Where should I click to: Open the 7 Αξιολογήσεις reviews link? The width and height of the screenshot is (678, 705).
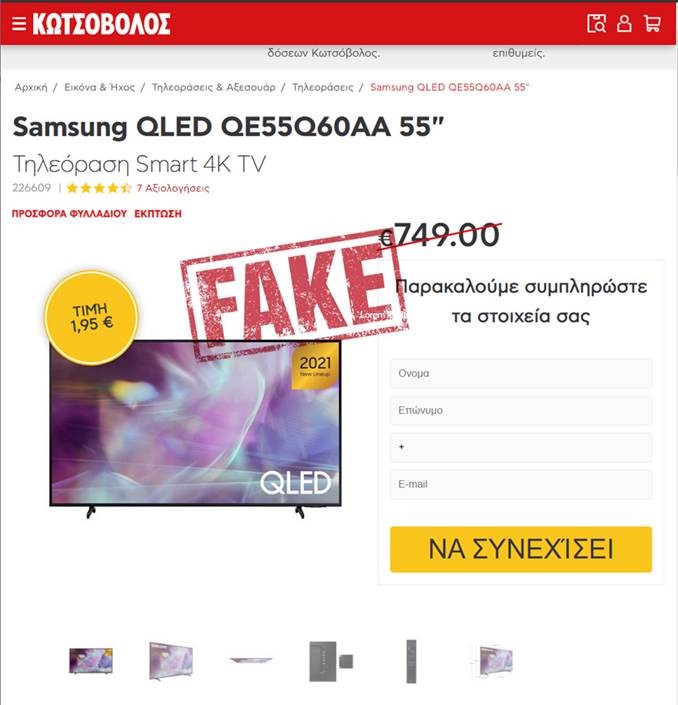tap(173, 188)
